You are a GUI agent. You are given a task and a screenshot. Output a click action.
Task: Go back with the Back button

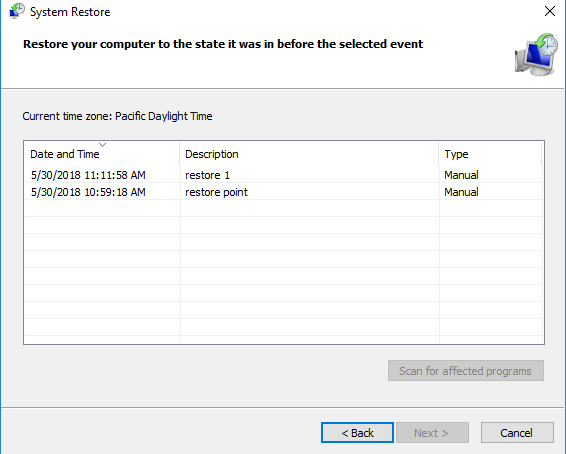357,433
